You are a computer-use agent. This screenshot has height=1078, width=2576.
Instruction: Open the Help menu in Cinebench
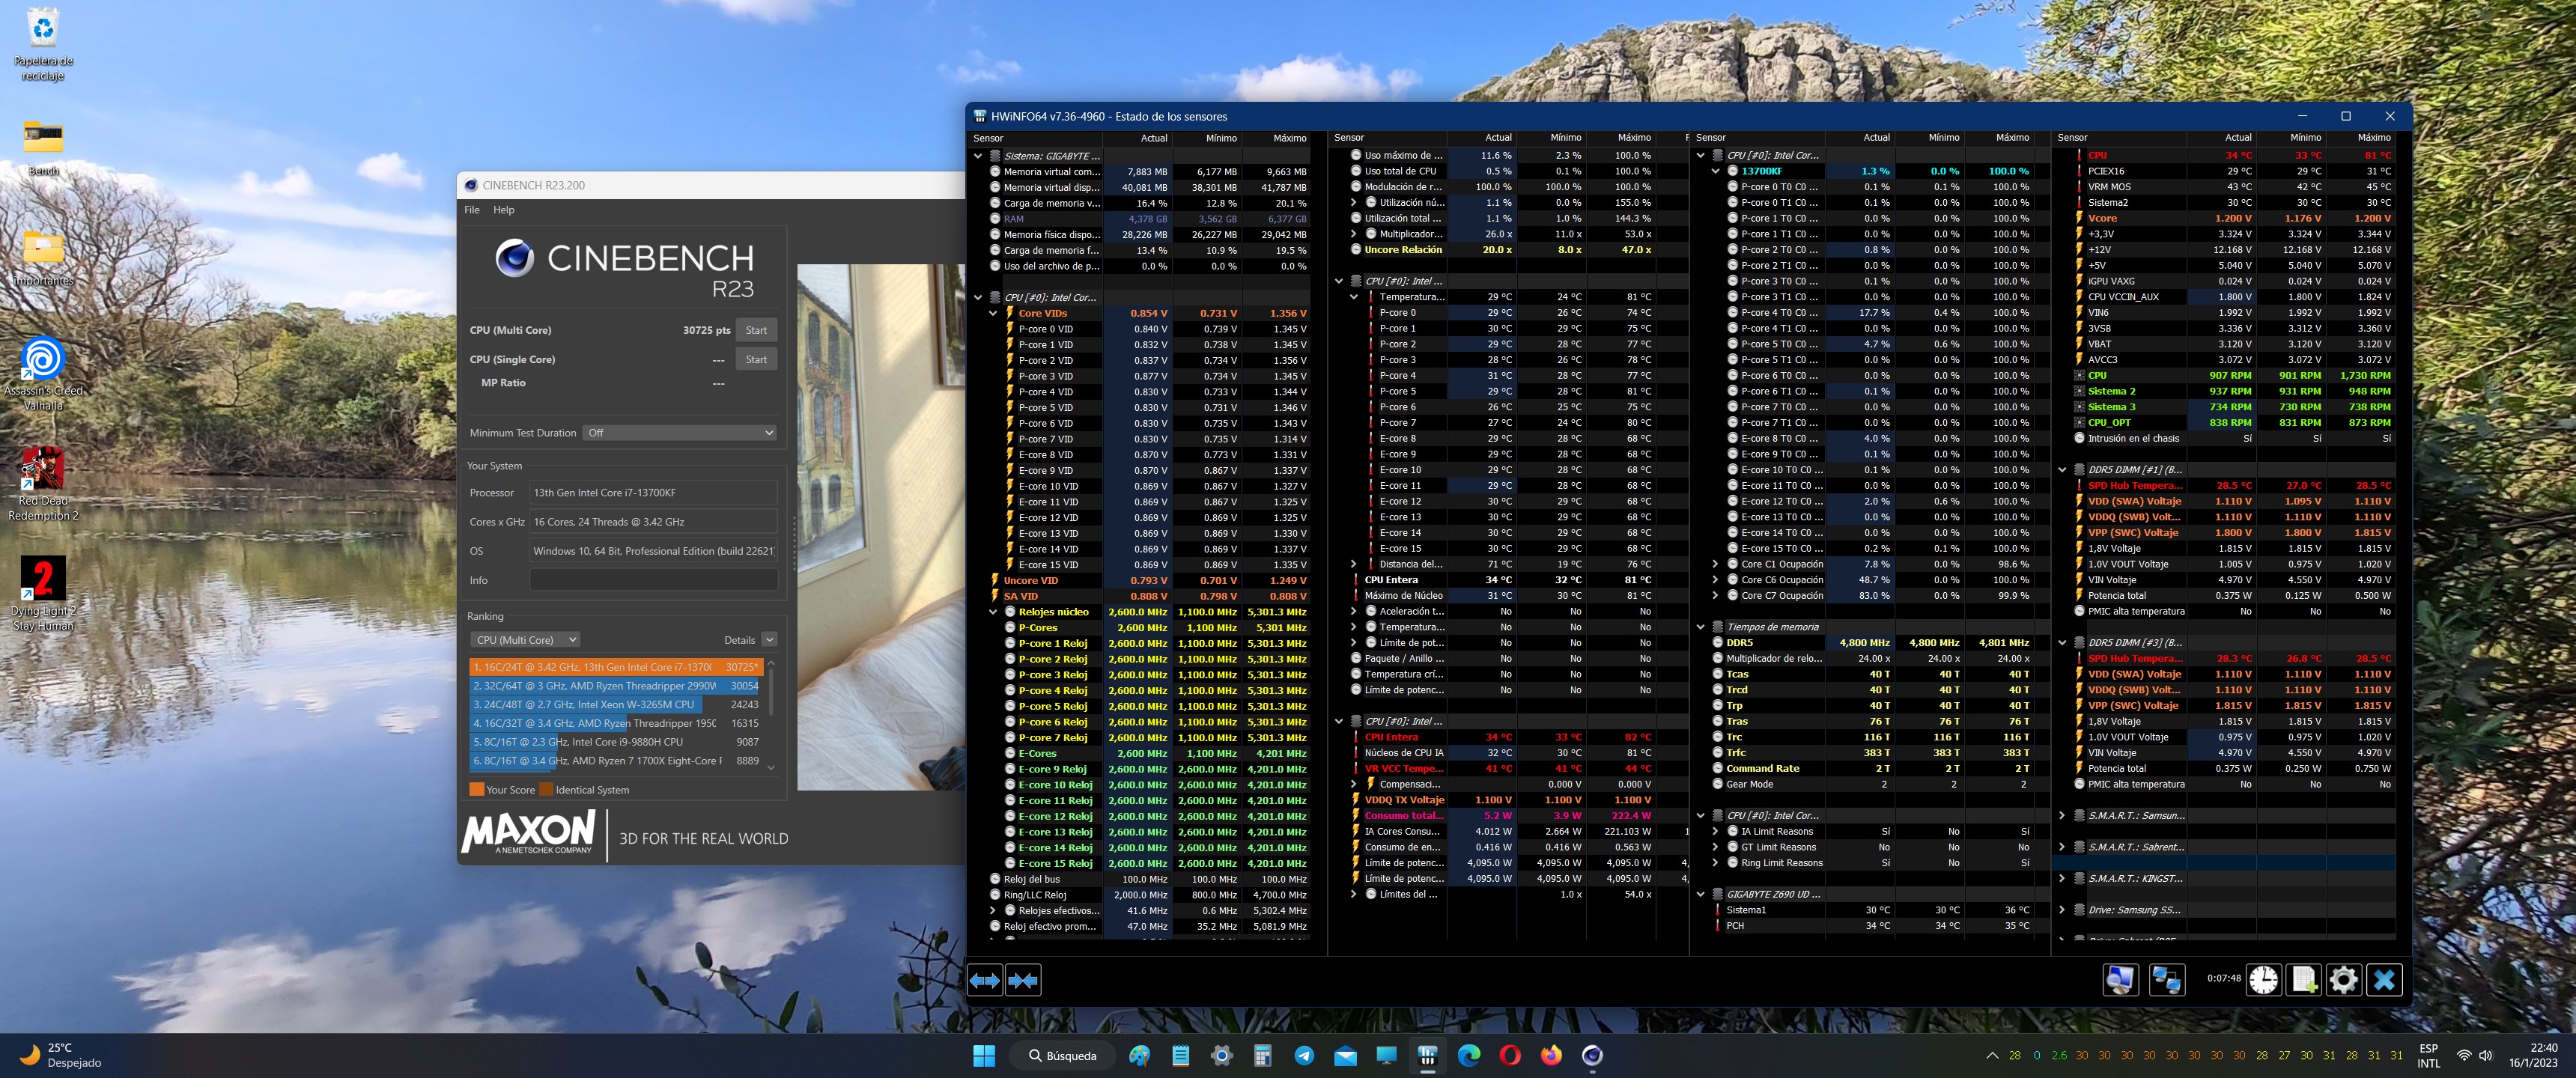504,210
